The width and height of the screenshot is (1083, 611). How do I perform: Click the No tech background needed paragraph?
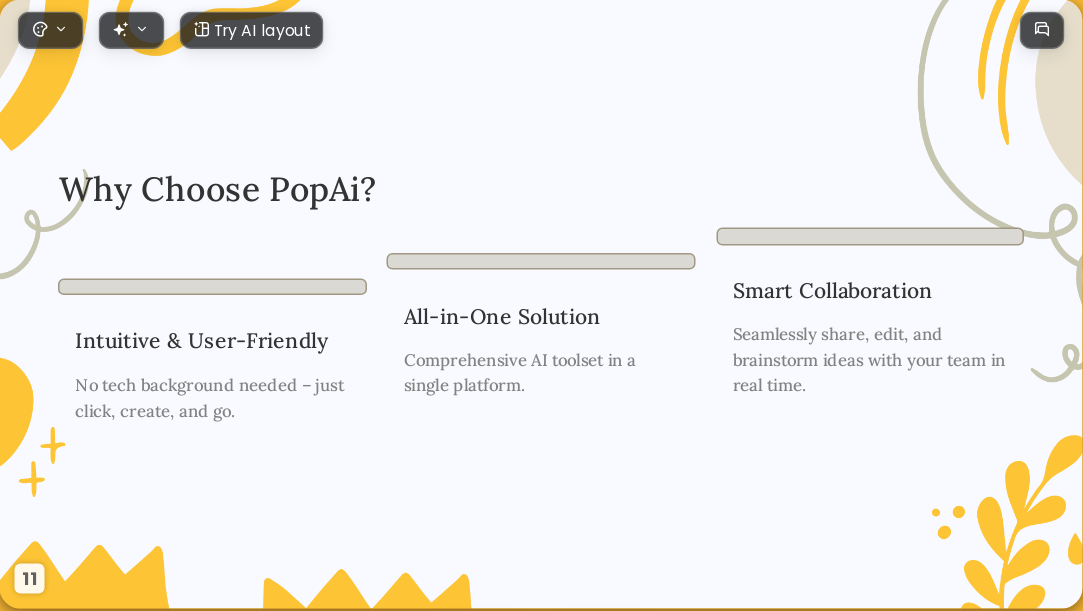210,398
